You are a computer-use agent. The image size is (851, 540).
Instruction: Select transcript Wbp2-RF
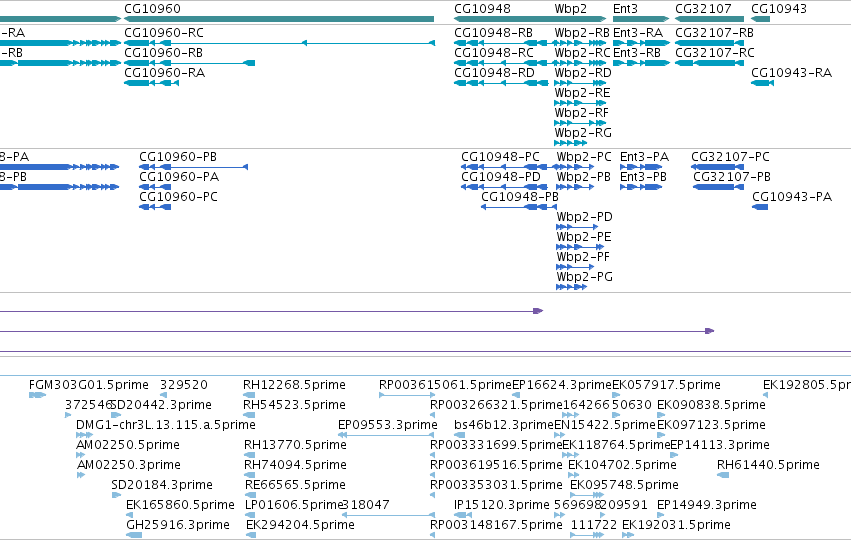pyautogui.click(x=582, y=113)
